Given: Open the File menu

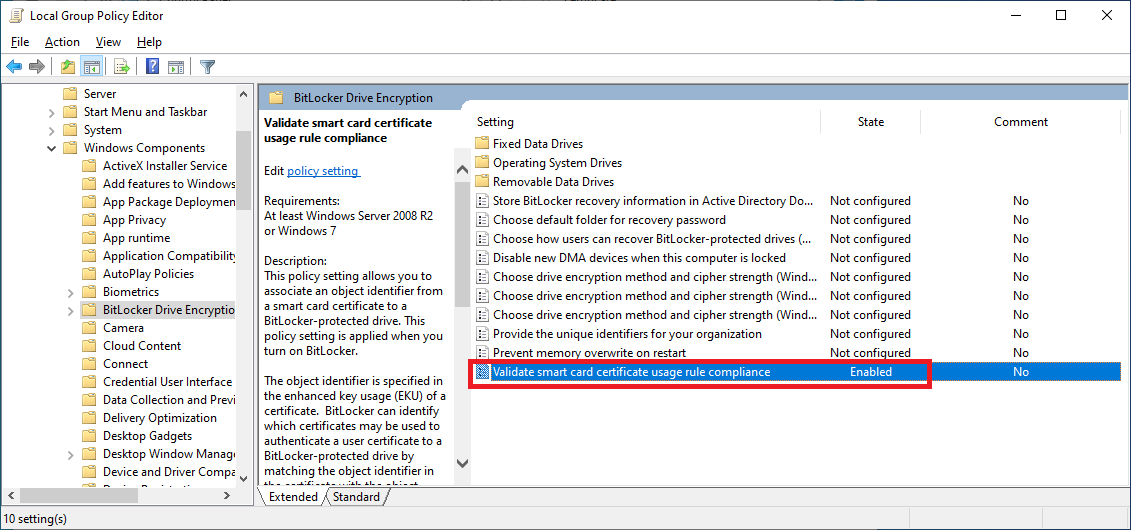Looking at the screenshot, I should pos(19,42).
